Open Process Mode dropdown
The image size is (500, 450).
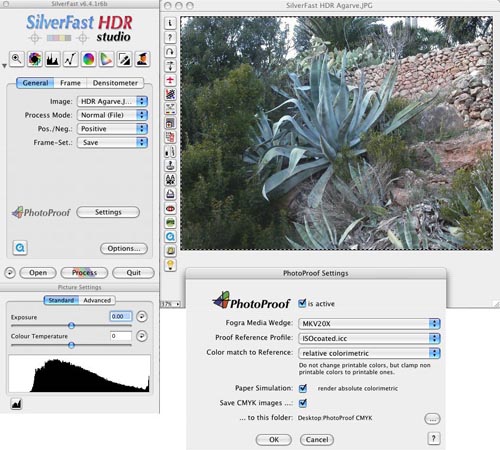coord(112,115)
